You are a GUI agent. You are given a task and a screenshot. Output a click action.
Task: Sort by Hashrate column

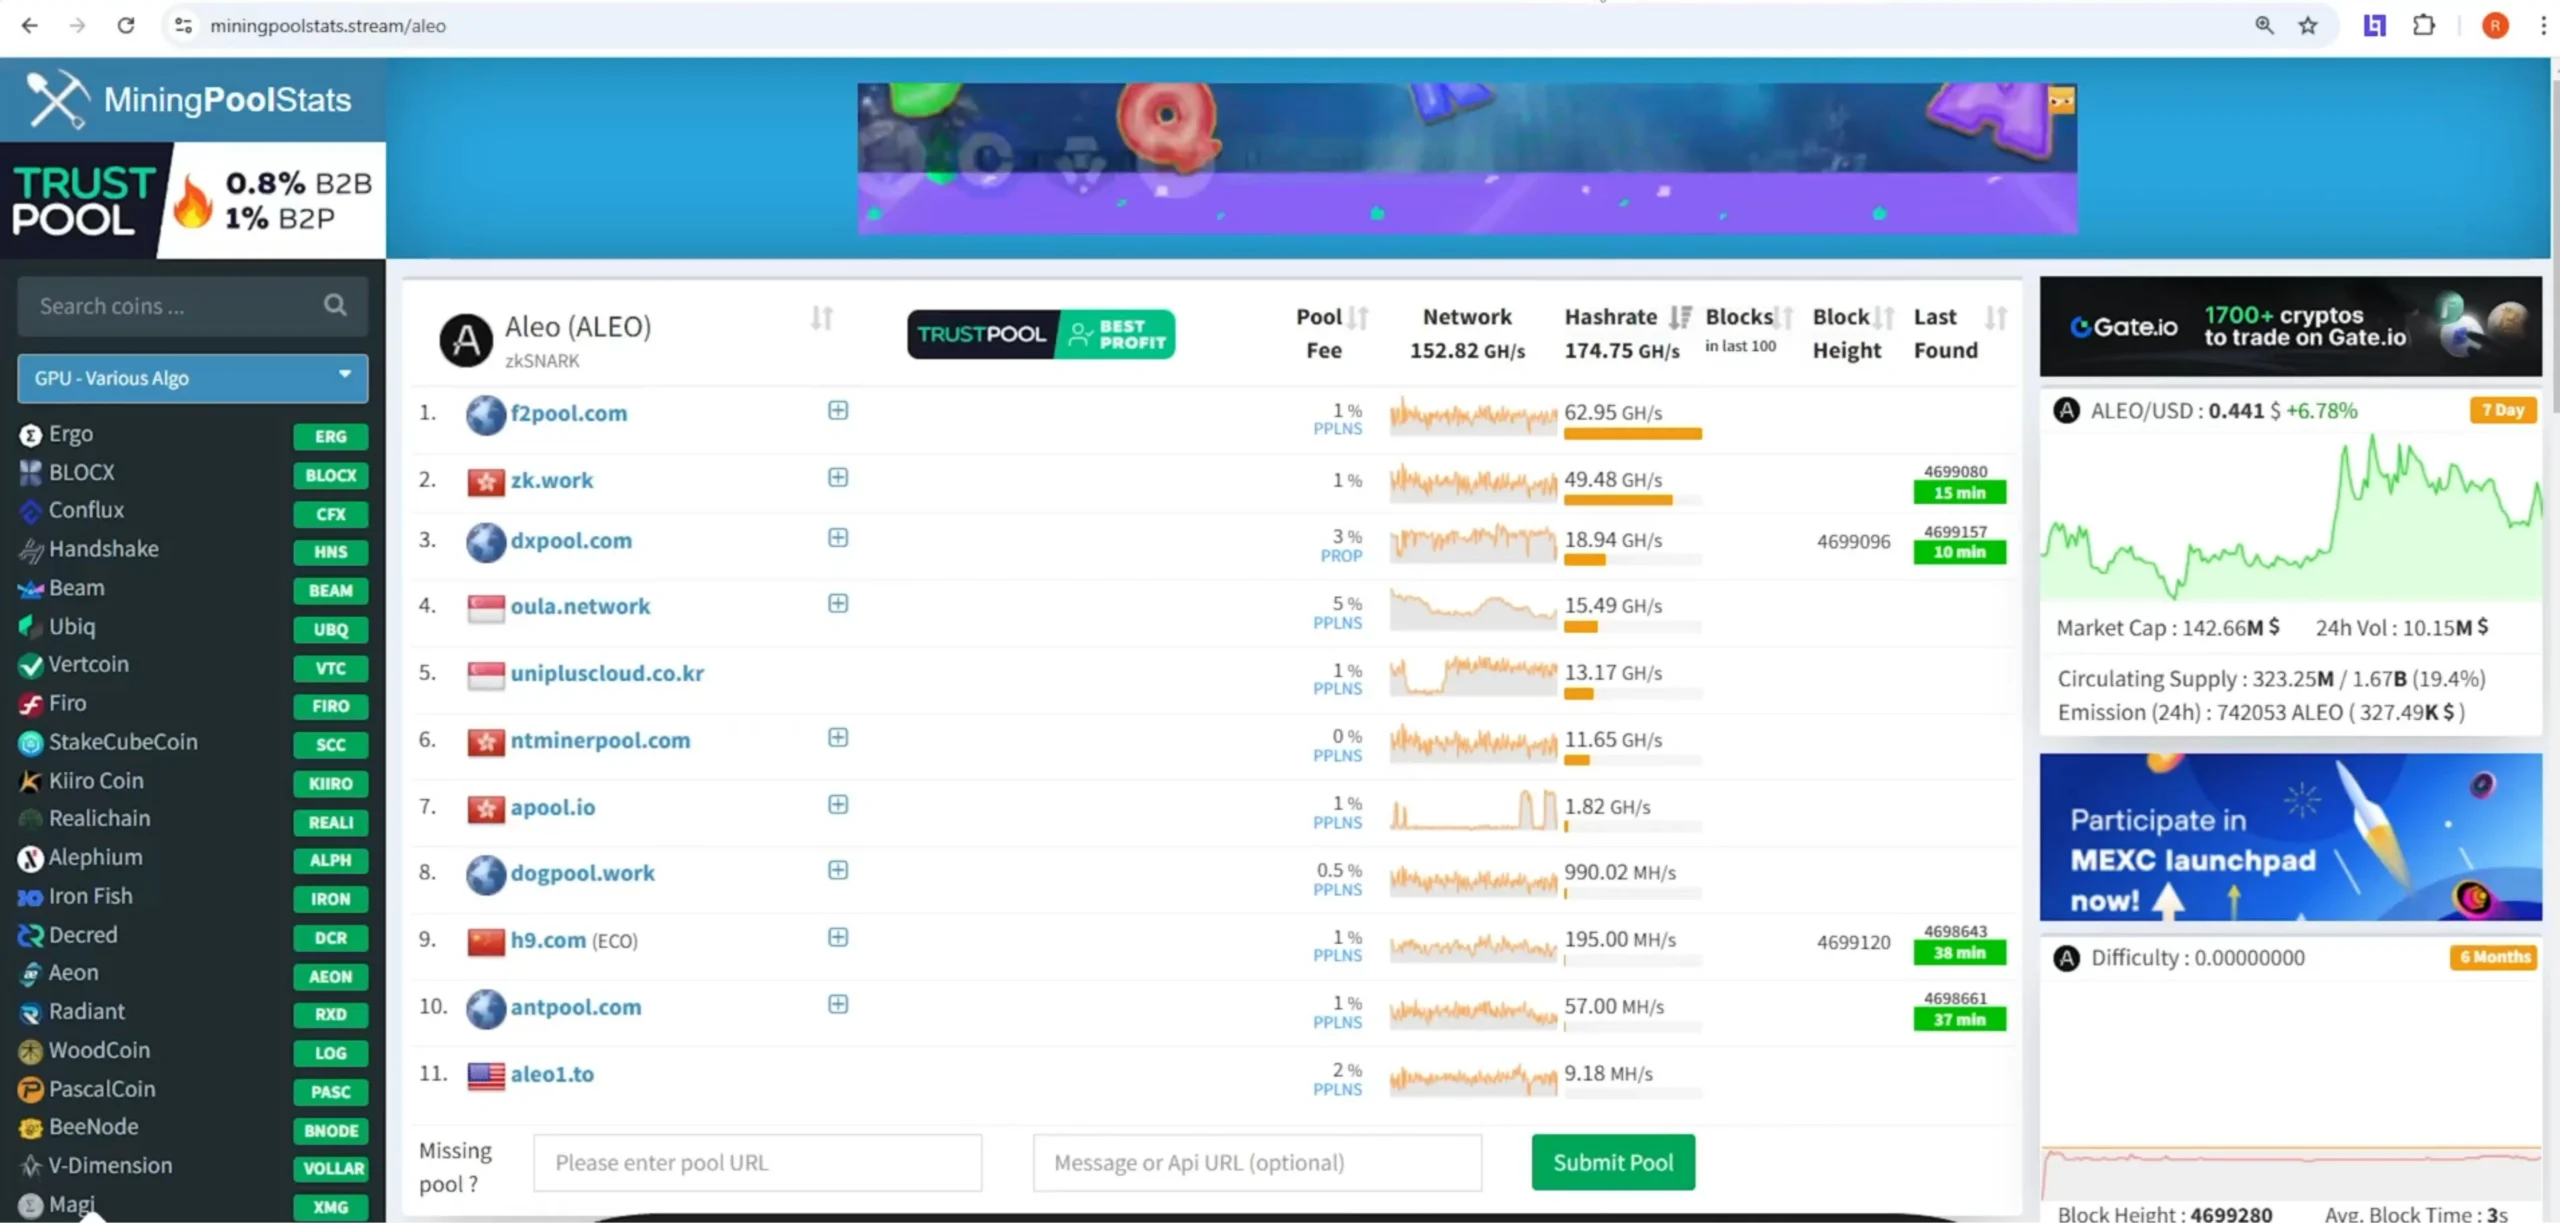pyautogui.click(x=1680, y=318)
